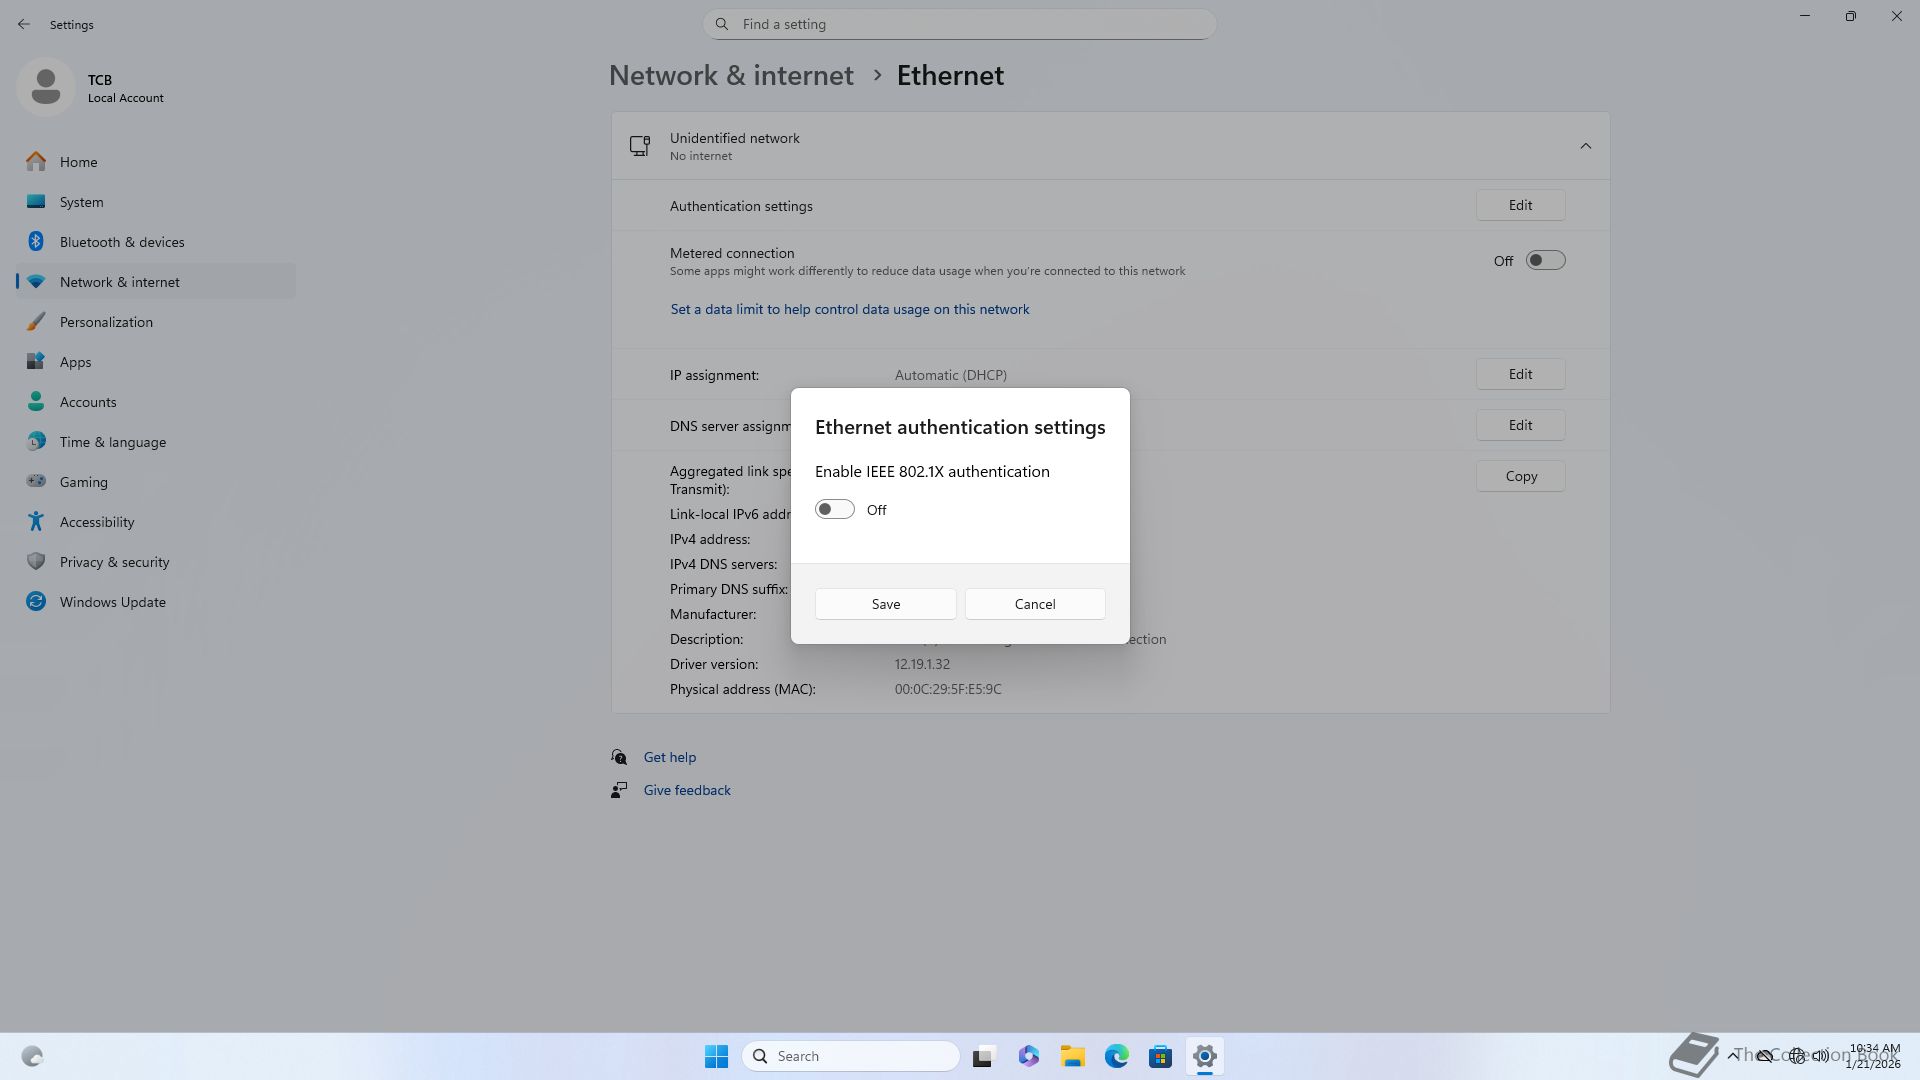
Task: Select Gaming in the sidebar
Action: point(83,482)
